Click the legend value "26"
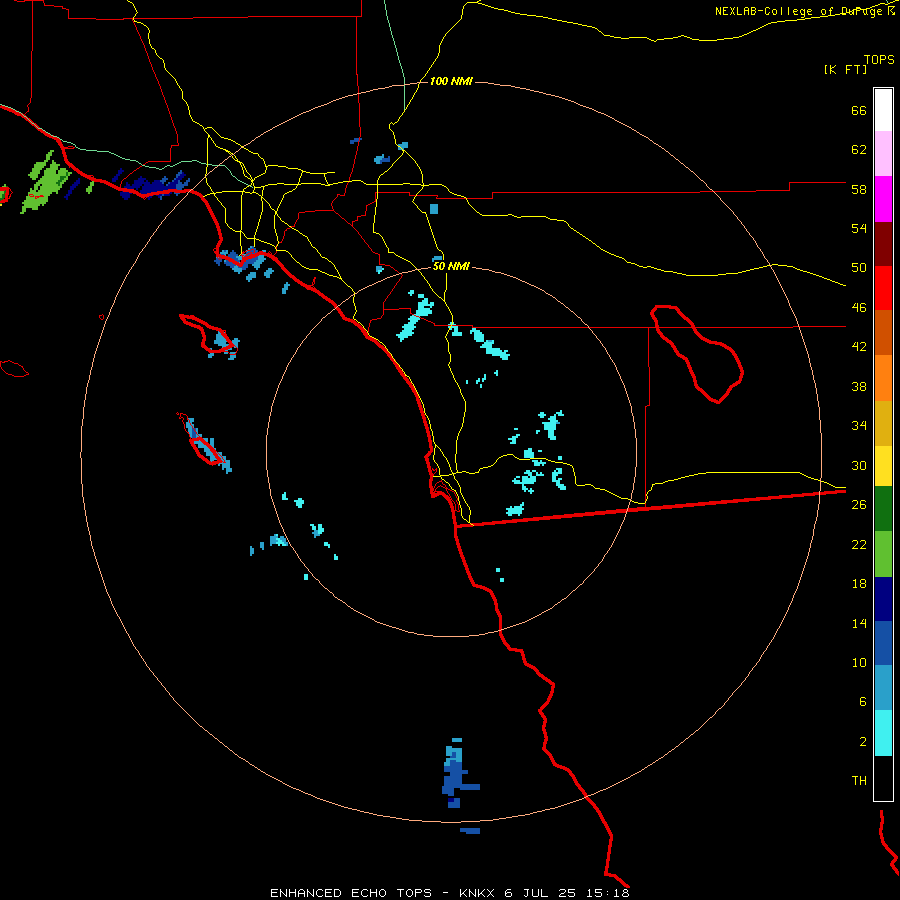The image size is (900, 900). (x=859, y=505)
